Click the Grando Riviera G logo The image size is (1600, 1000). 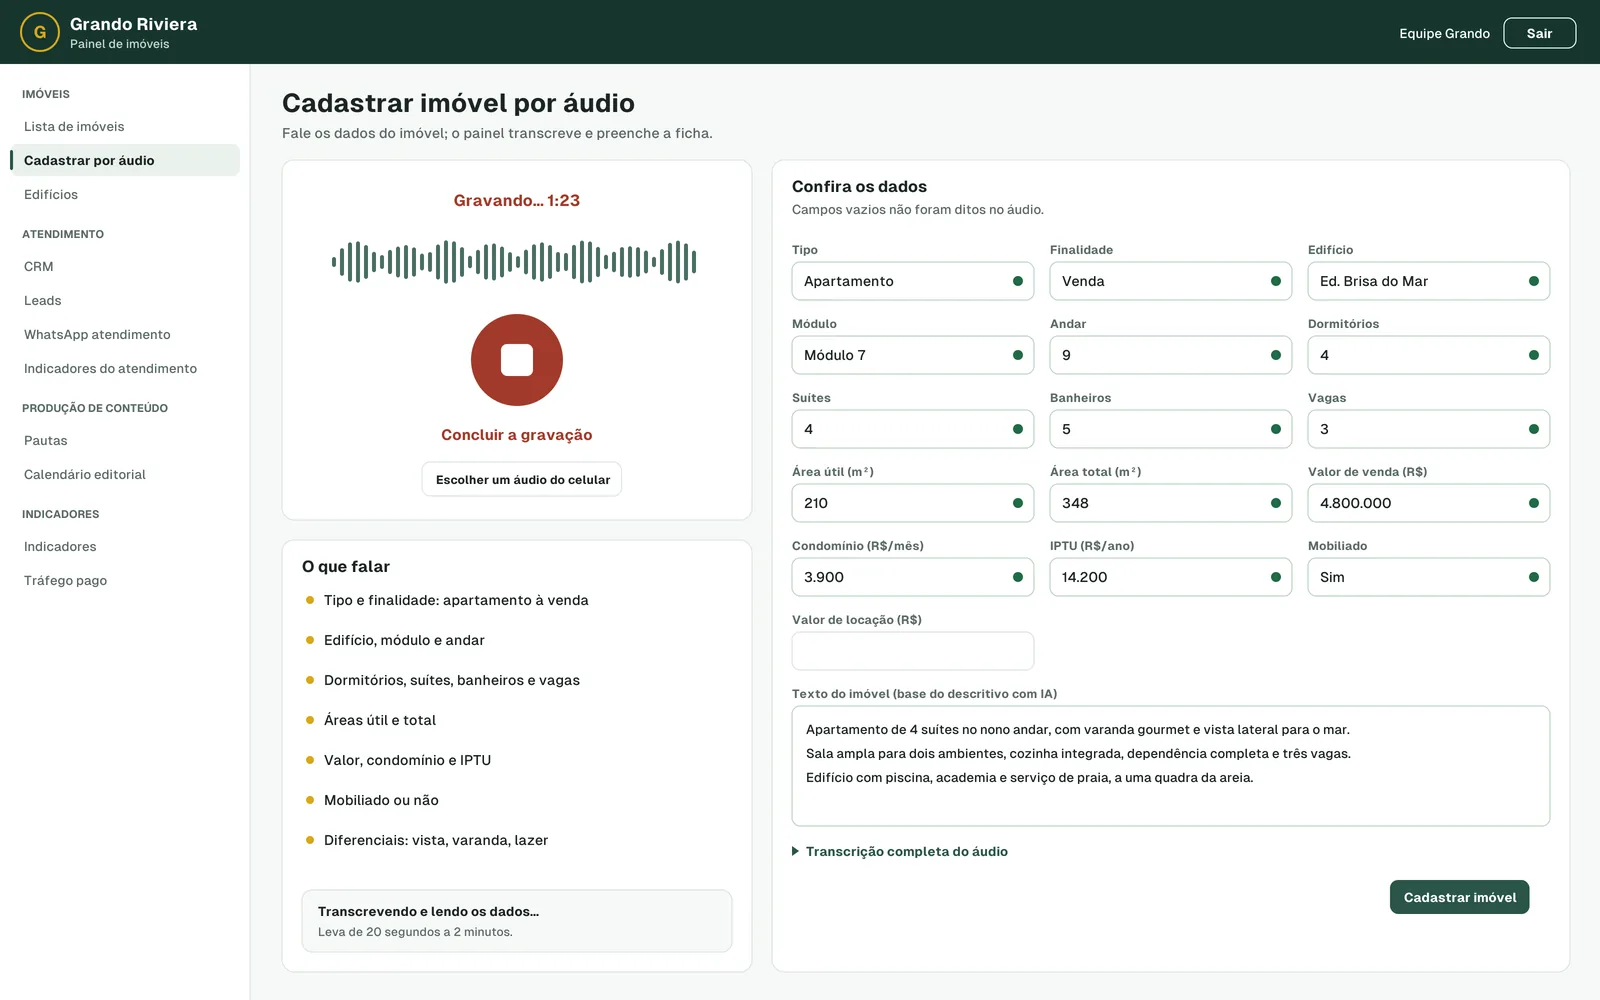[40, 32]
